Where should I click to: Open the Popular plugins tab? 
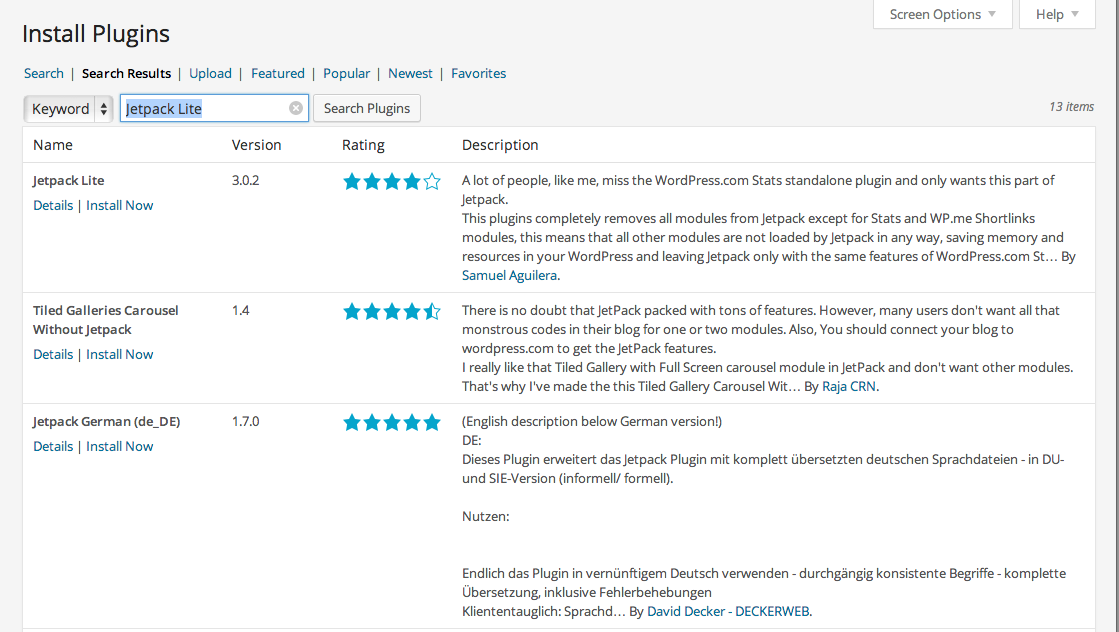pyautogui.click(x=346, y=73)
